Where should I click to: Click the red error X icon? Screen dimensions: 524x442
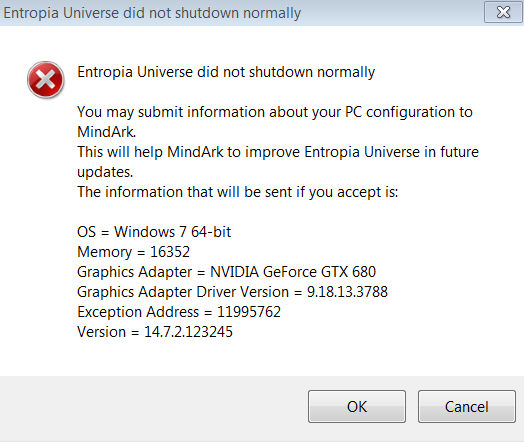pos(45,80)
